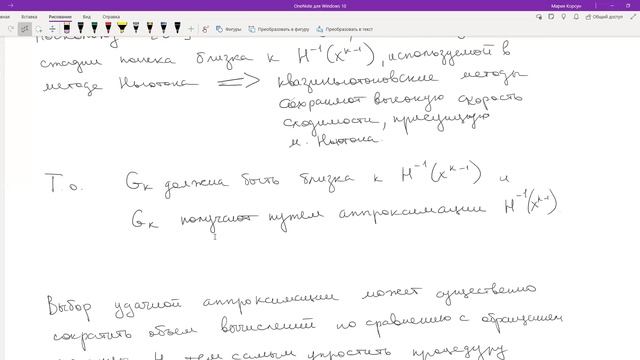The width and height of the screenshot is (640, 360).
Task: Select the object/text selection tool
Action: click(x=25, y=29)
